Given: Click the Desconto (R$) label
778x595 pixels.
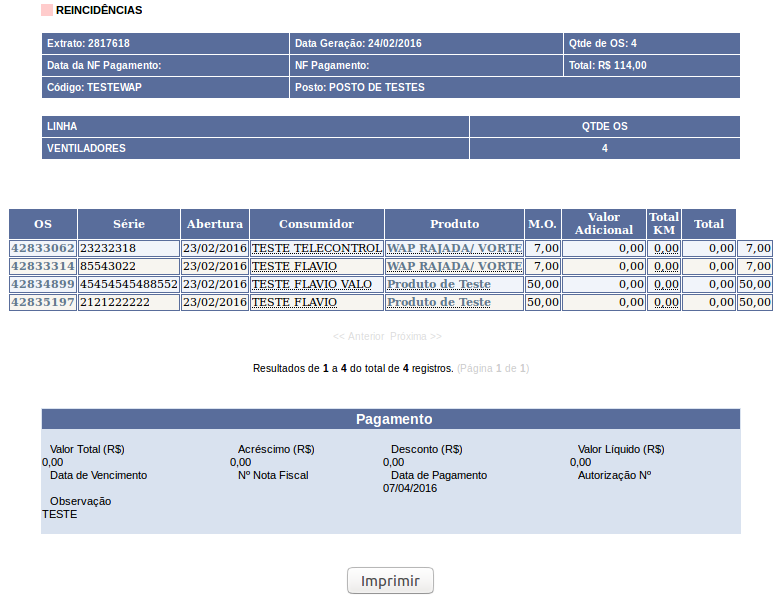Looking at the screenshot, I should 427,449.
